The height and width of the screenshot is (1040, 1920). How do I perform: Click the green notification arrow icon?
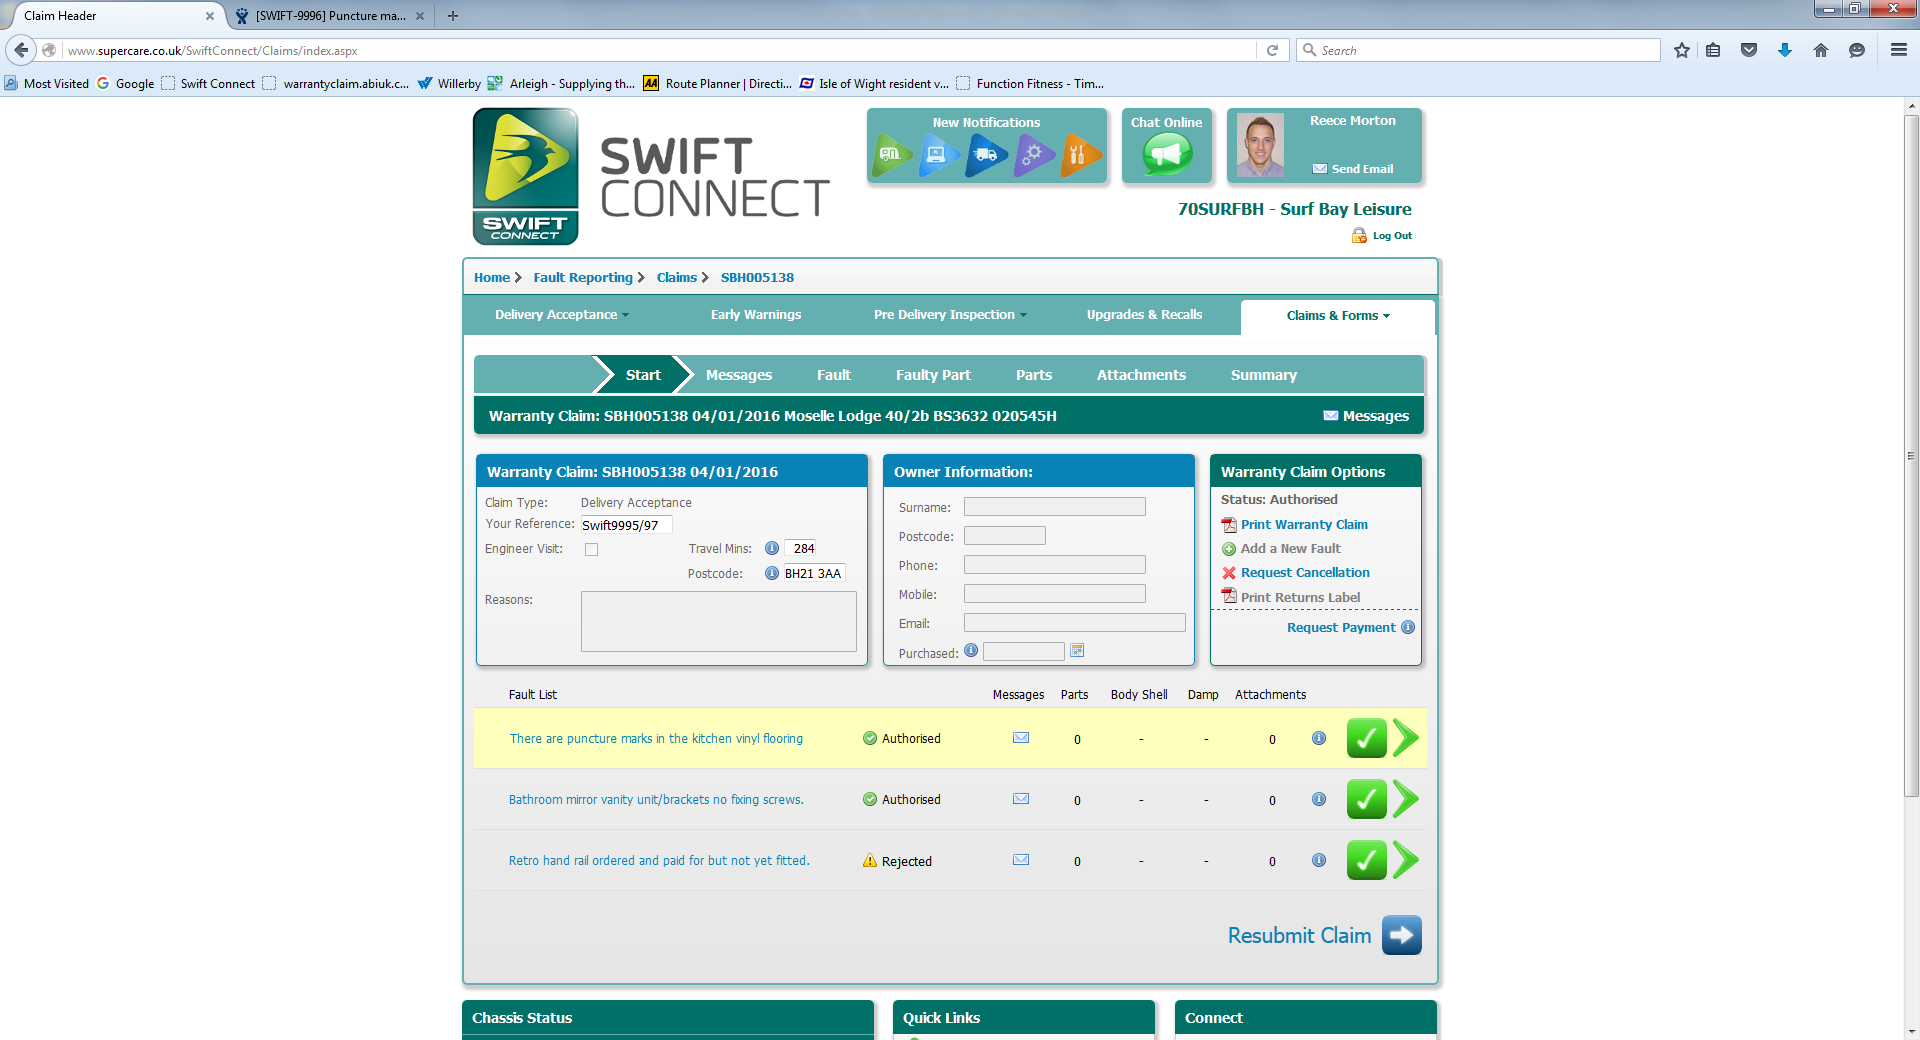click(x=891, y=155)
